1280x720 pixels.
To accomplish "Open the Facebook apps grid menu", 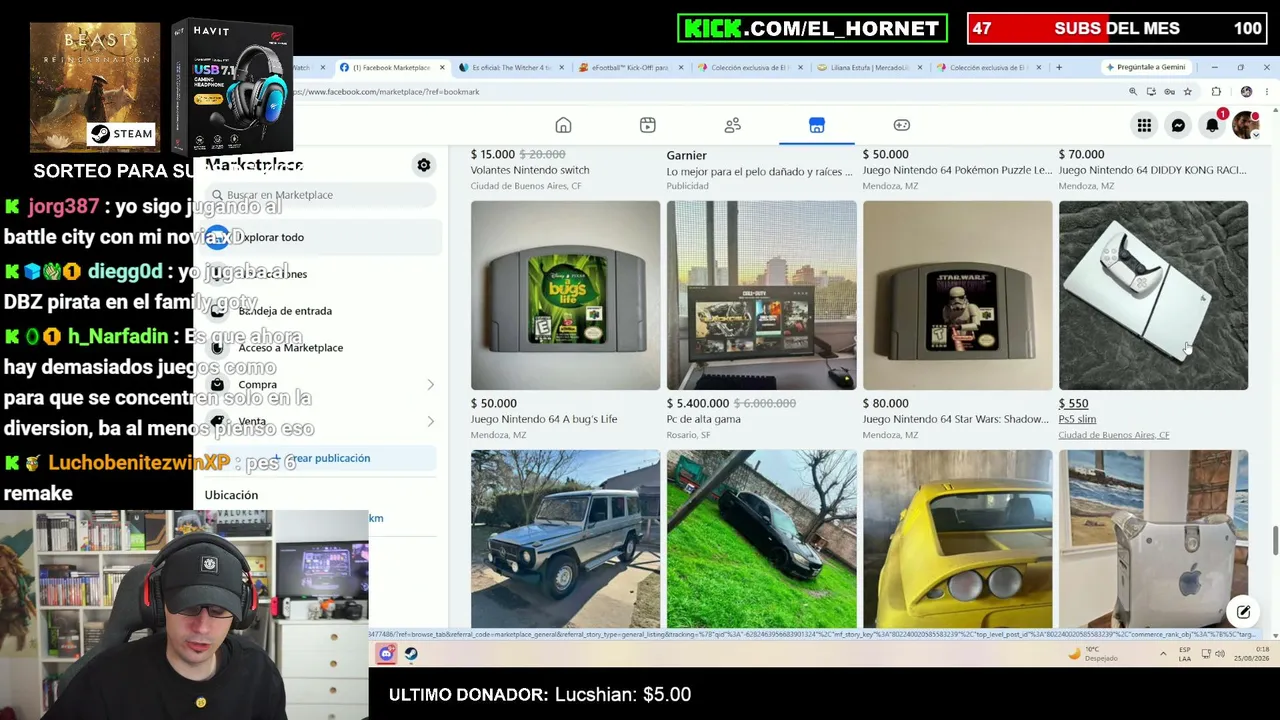I will tap(1144, 125).
